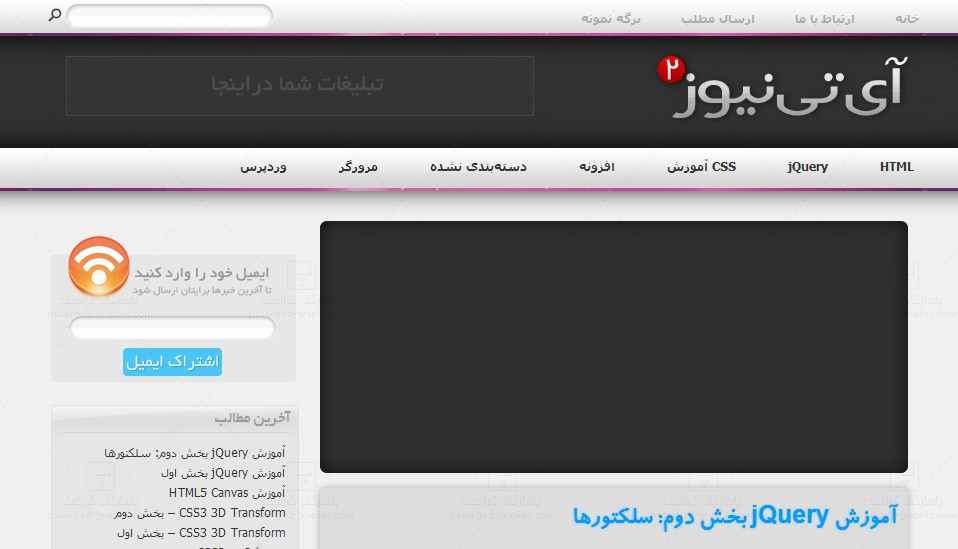
Task: Click the magnifier search icon
Action: click(55, 15)
